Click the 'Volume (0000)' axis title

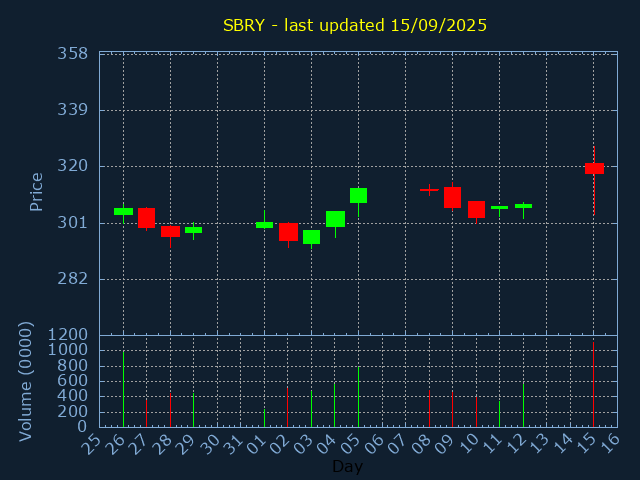point(25,381)
